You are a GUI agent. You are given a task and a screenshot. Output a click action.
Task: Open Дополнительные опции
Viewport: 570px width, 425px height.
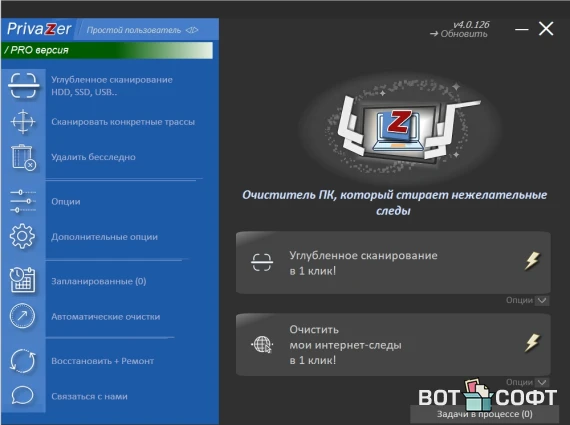pyautogui.click(x=104, y=237)
